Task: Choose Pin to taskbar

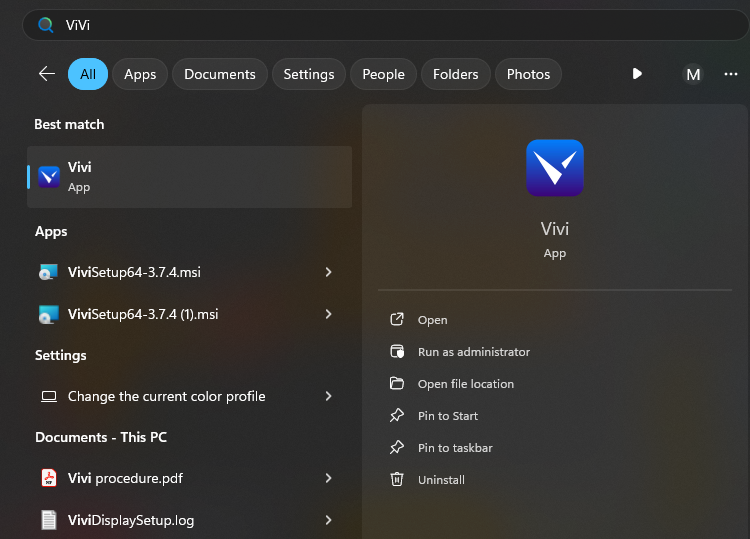Action: click(x=455, y=448)
